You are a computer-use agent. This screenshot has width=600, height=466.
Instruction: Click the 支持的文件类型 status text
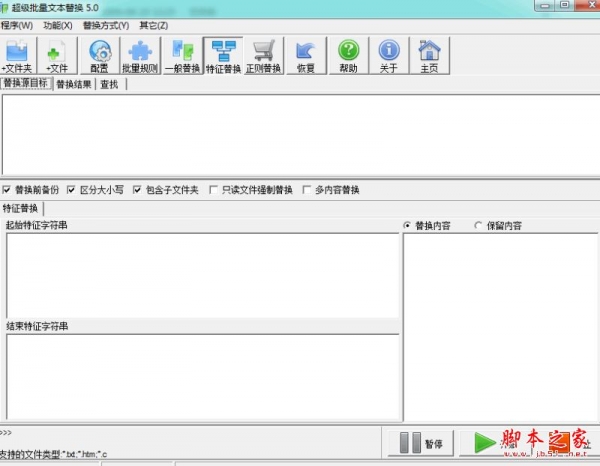[x=54, y=455]
